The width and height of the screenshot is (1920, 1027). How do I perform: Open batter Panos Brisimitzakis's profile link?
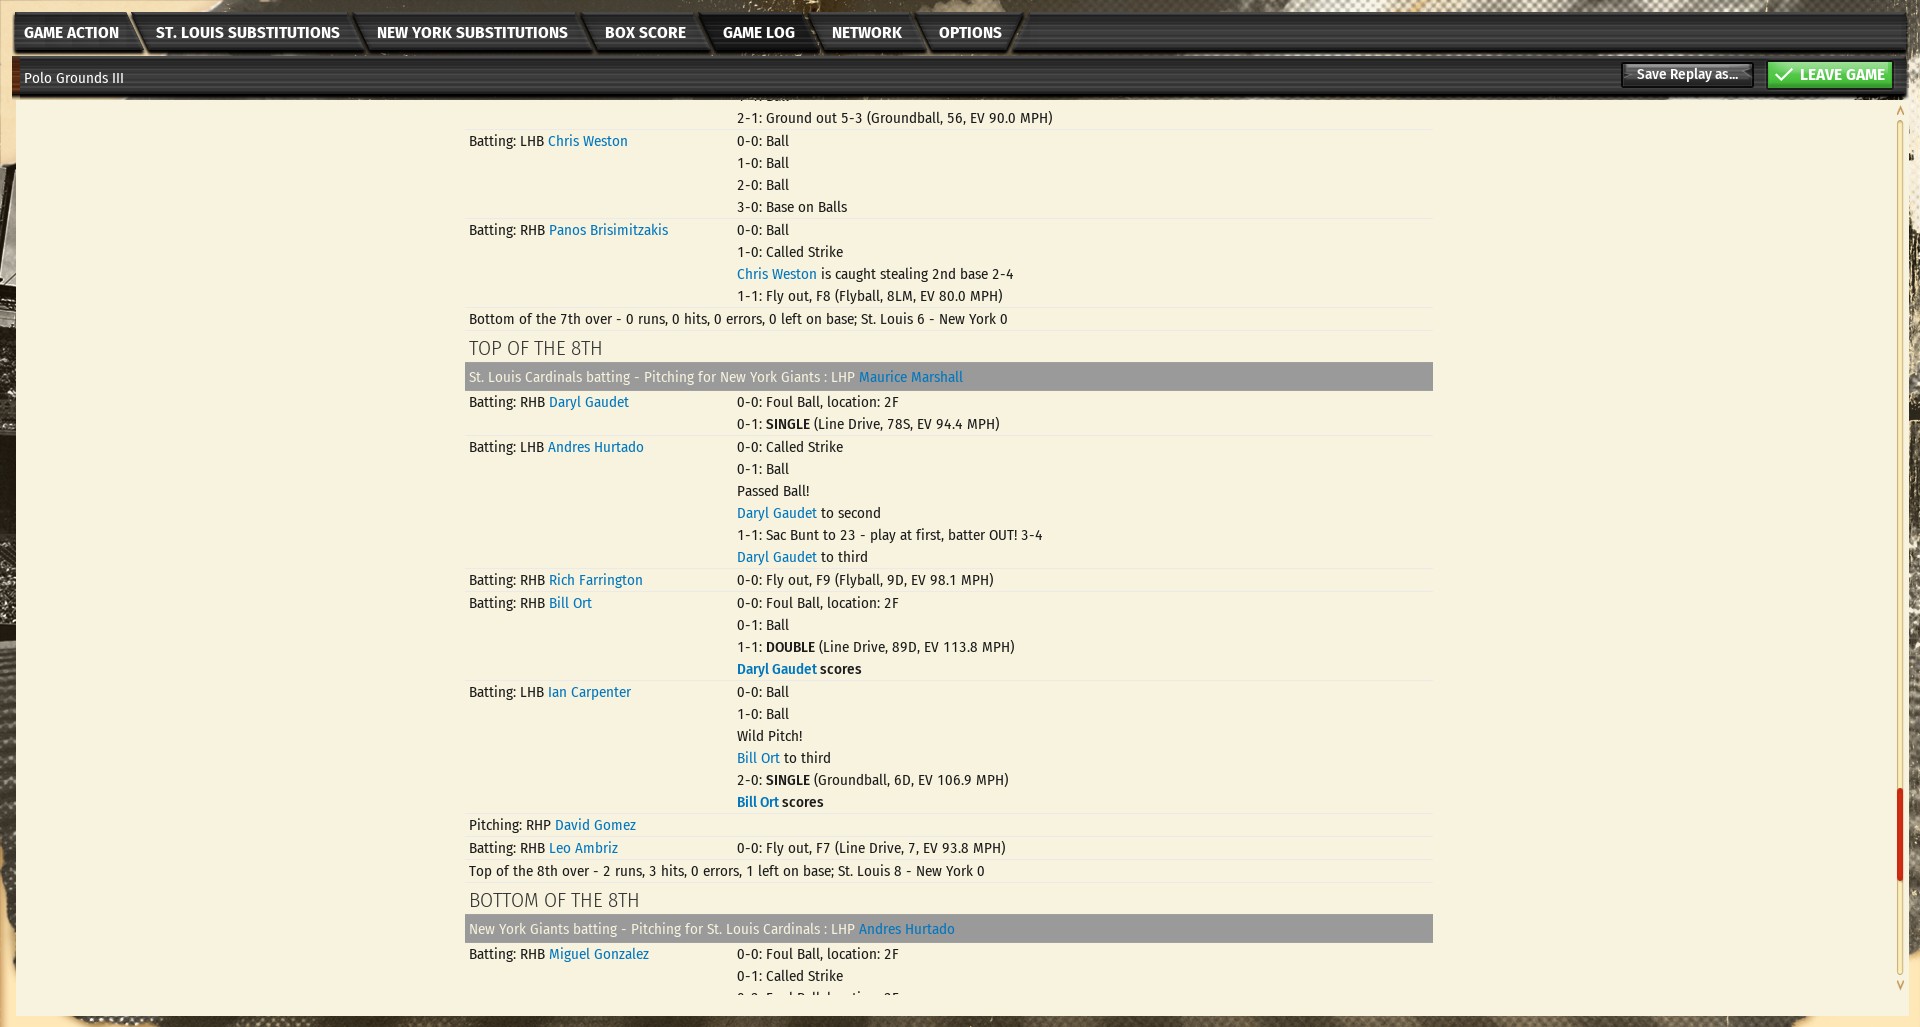(x=608, y=230)
